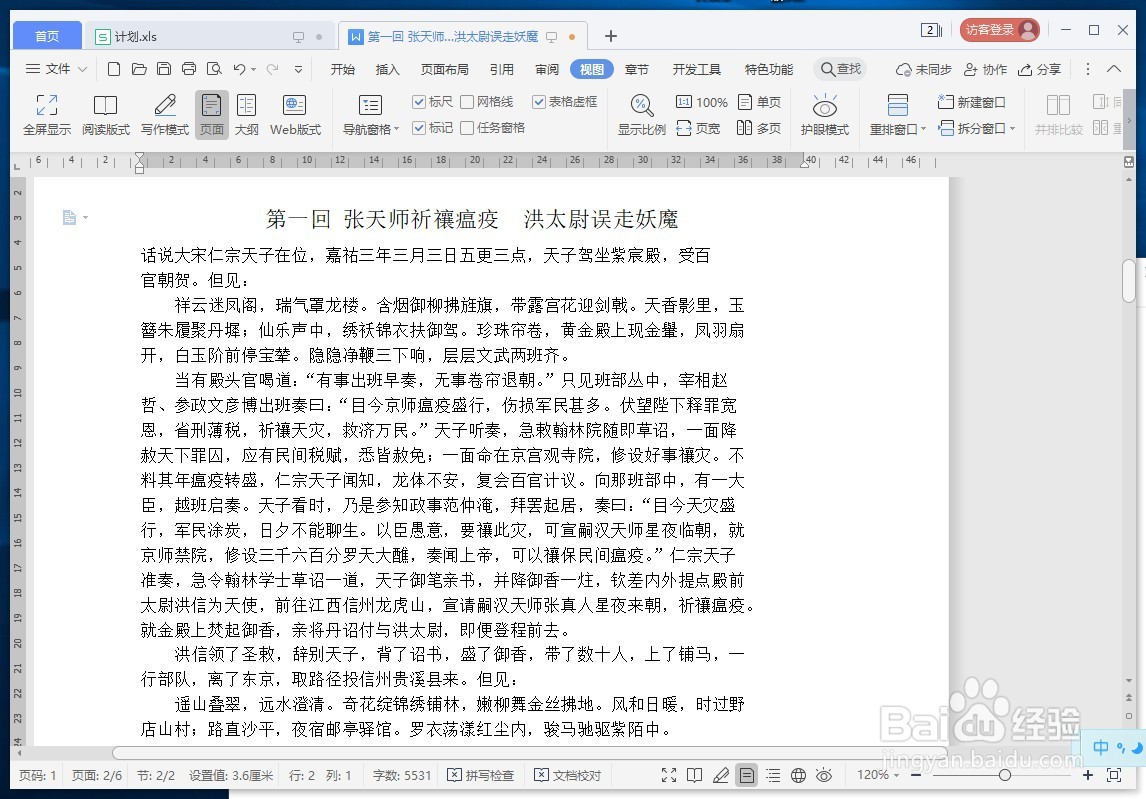Image resolution: width=1146 pixels, height=799 pixels.
Task: Click the vertical scrollbar thumb
Action: 1129,281
